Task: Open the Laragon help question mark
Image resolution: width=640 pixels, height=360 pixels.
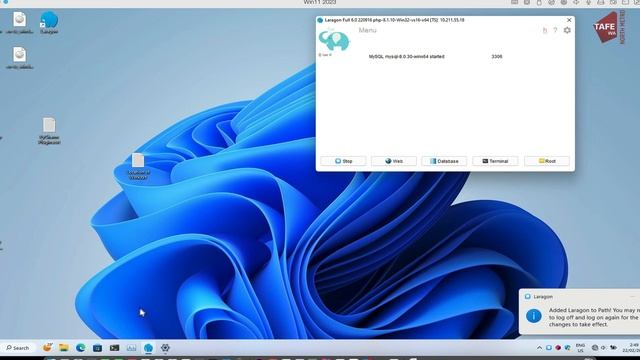Action: point(555,30)
